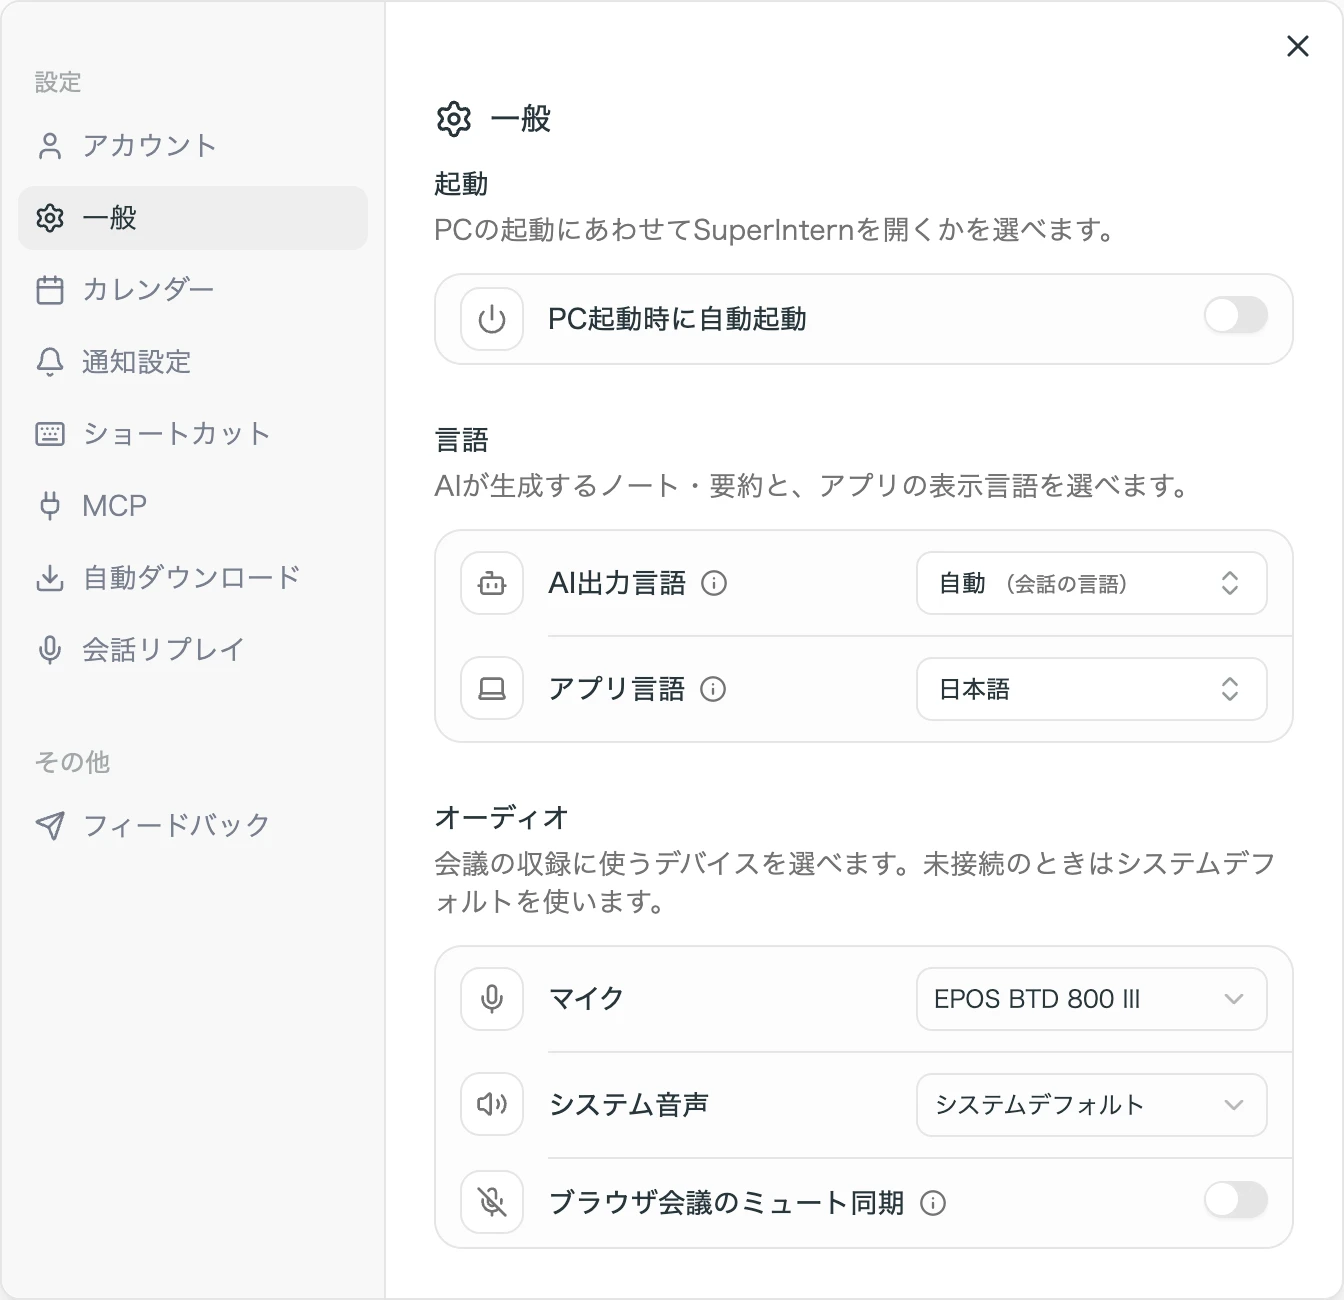
Task: Switch to the カレンダー settings section
Action: 193,290
